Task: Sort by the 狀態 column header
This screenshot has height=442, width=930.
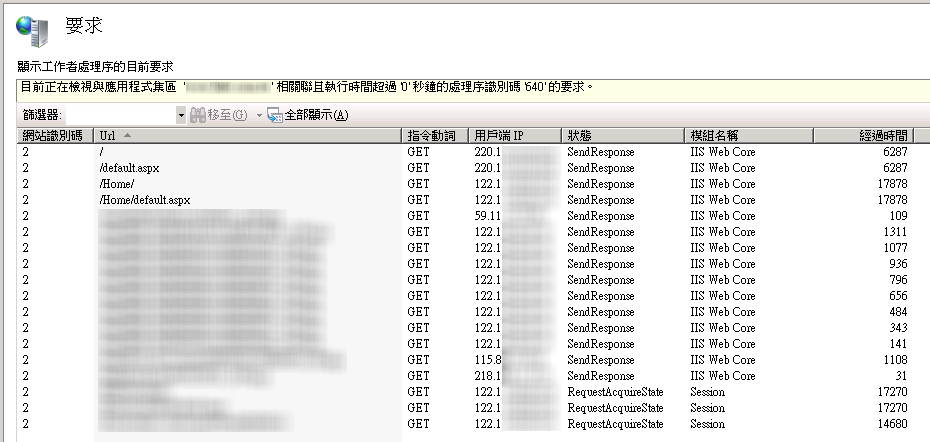Action: [622, 136]
